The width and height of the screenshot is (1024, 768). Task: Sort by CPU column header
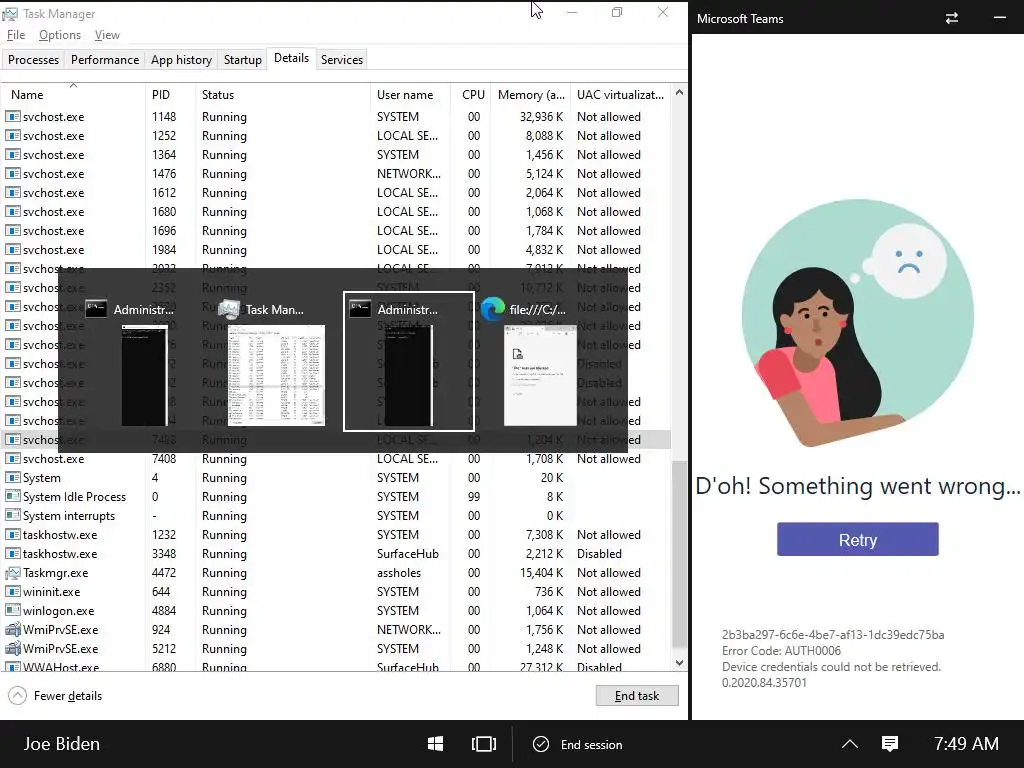point(472,95)
